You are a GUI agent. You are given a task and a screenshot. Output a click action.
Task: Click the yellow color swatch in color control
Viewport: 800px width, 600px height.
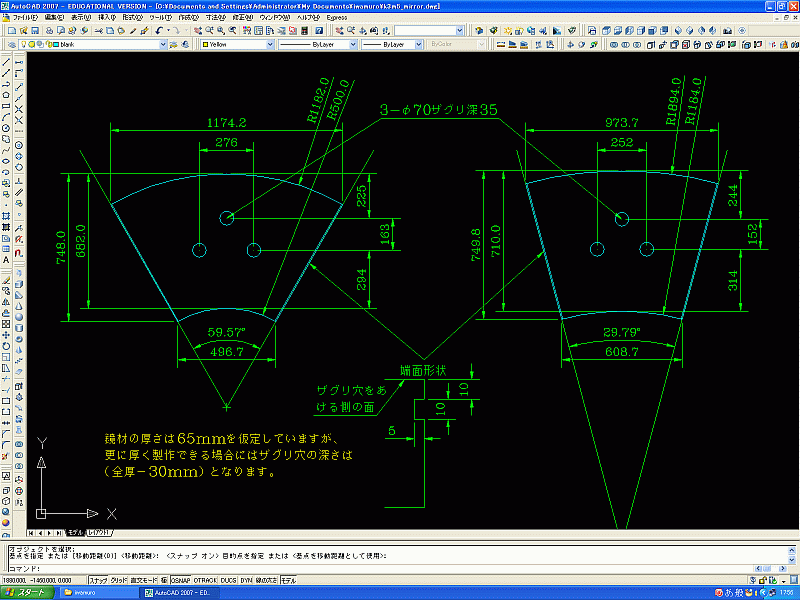tap(205, 44)
